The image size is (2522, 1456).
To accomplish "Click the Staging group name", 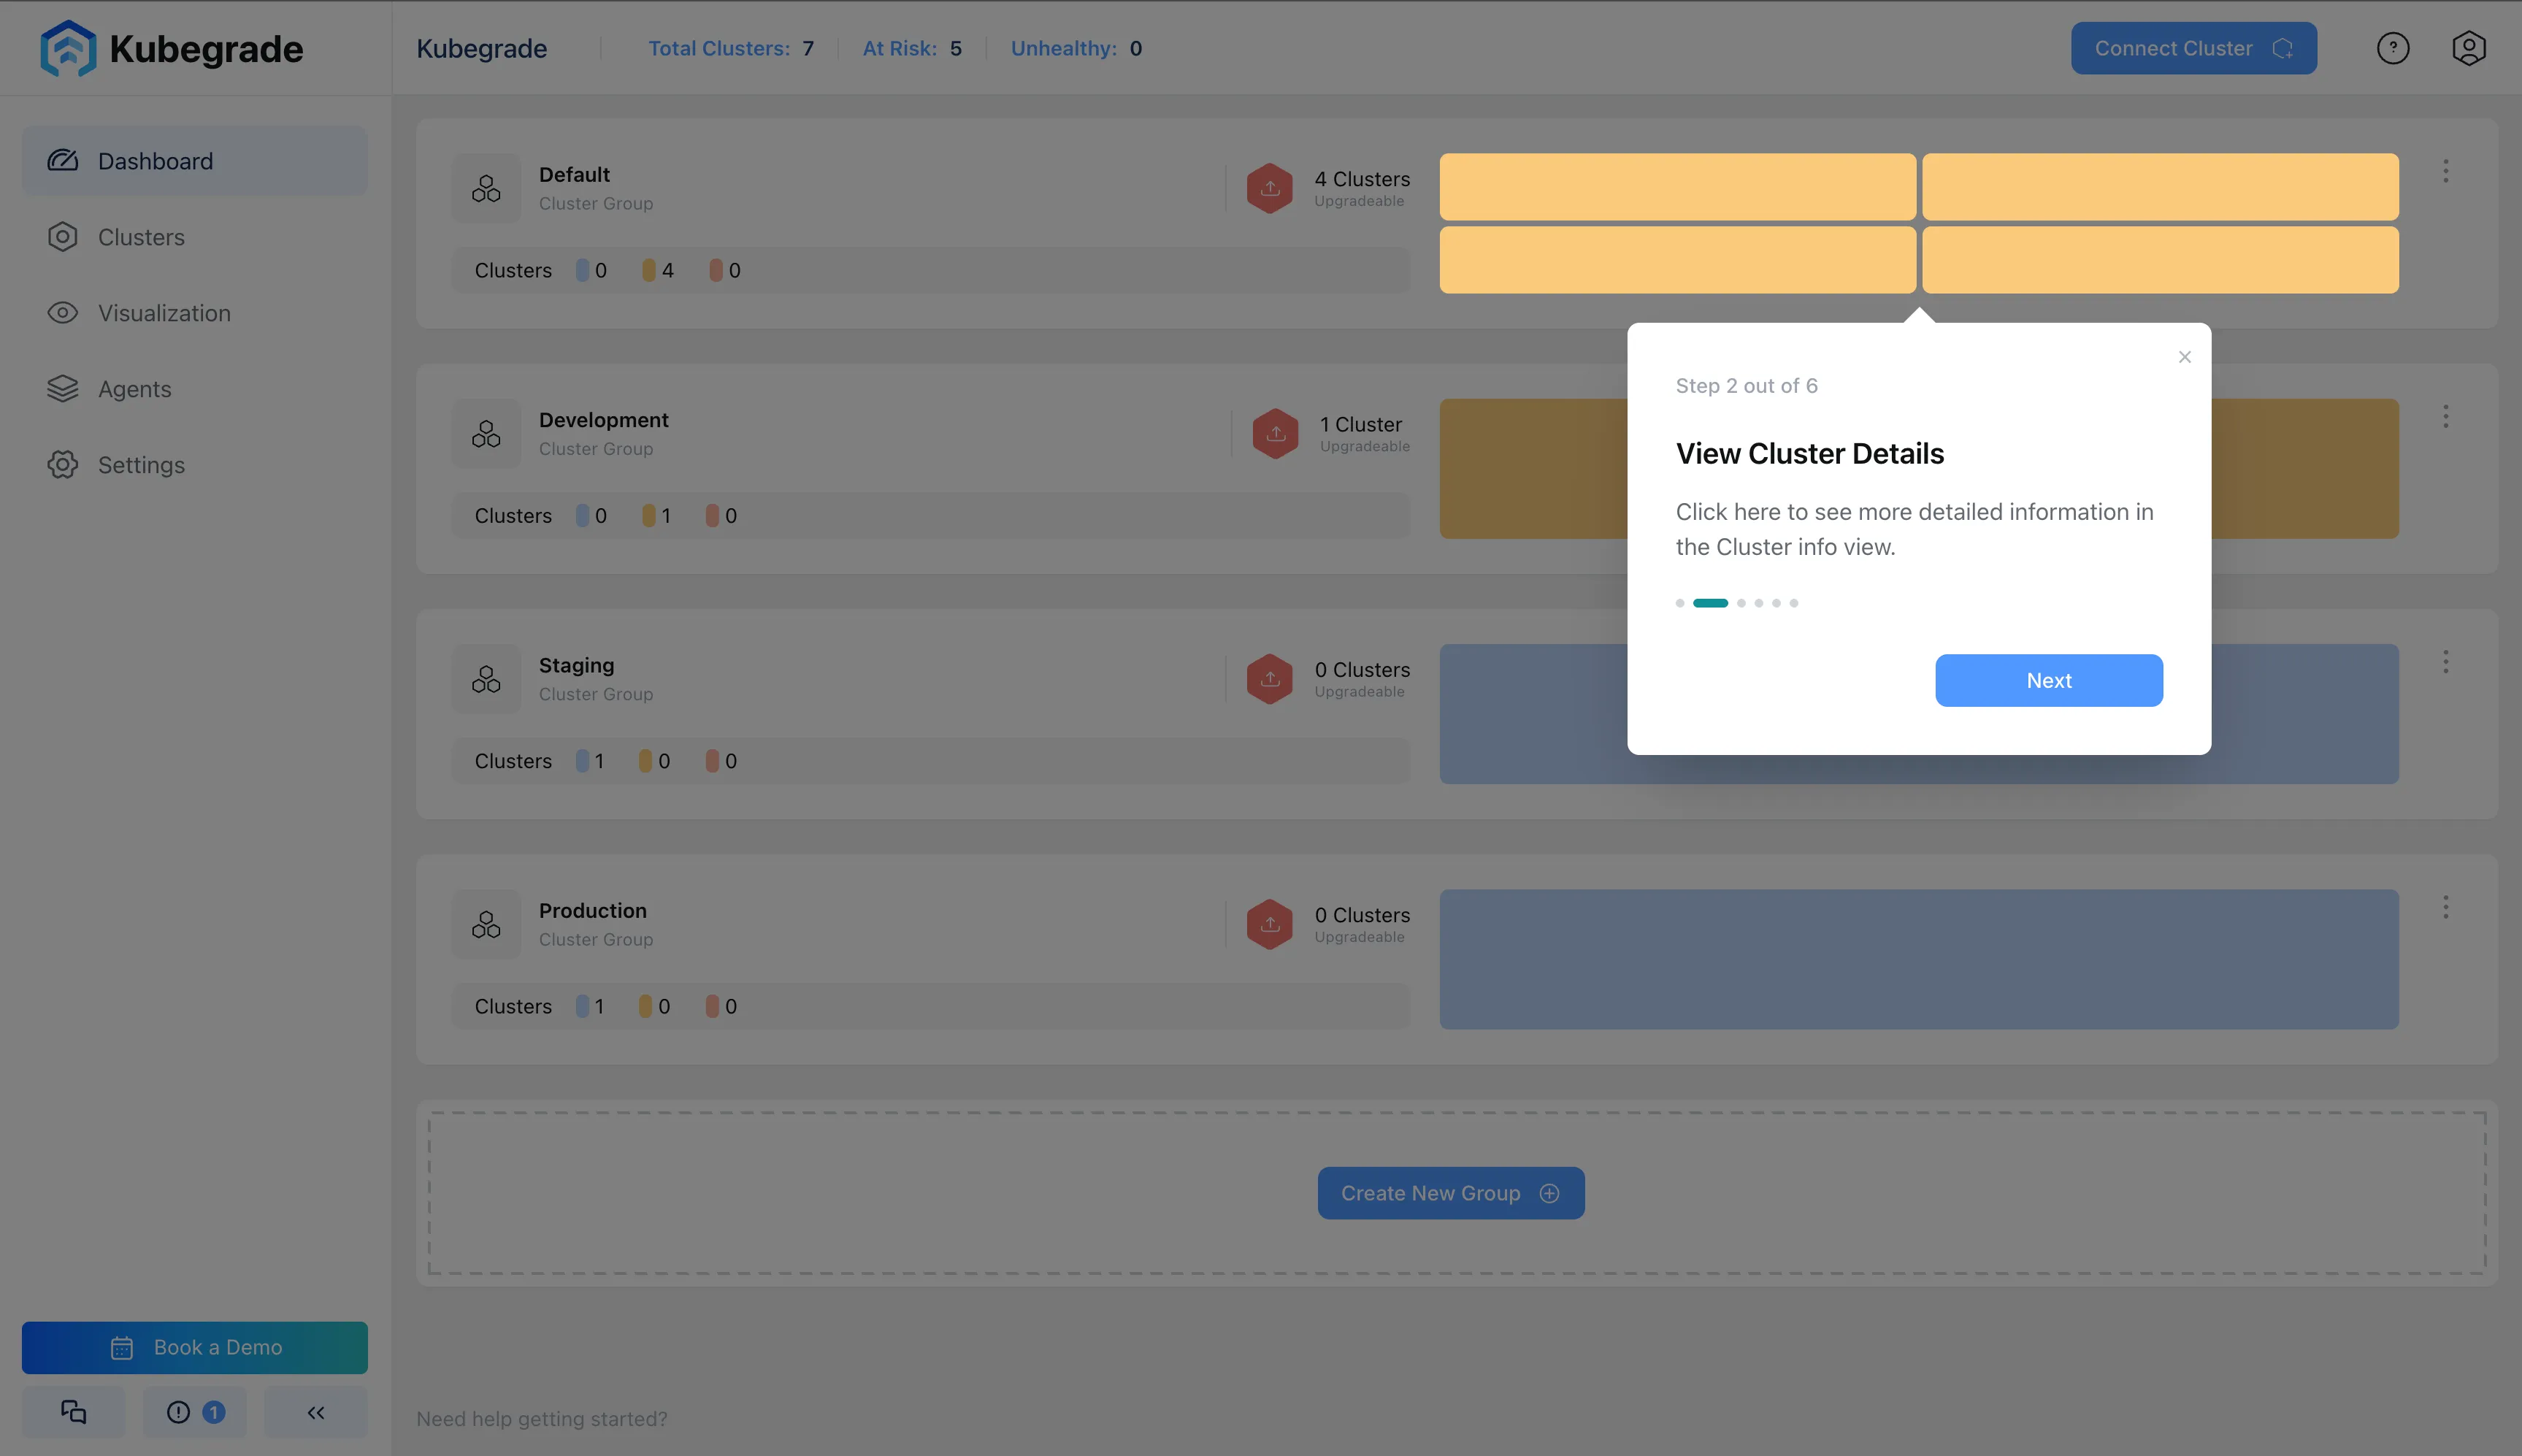I will 577,666.
